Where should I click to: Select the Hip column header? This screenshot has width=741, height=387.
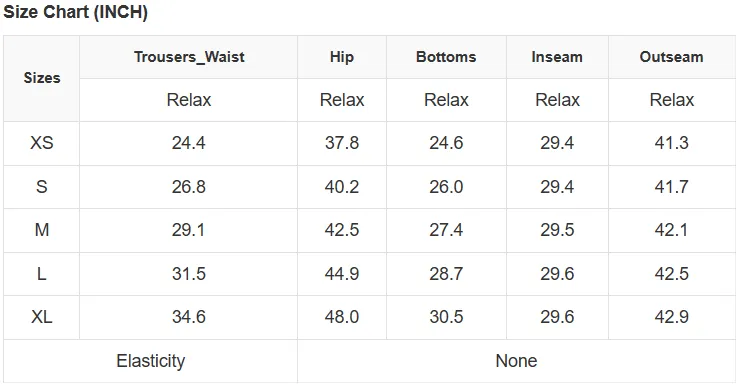(x=342, y=57)
